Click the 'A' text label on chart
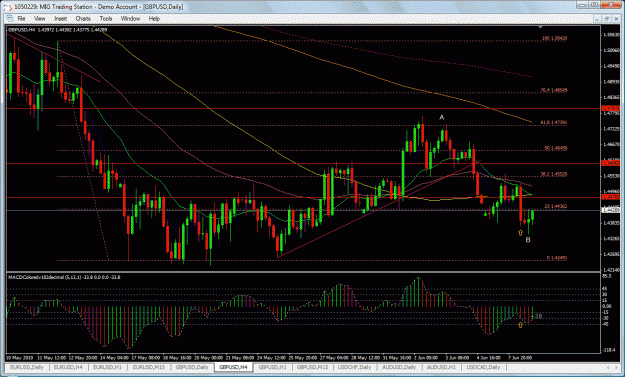This screenshot has width=625, height=377. point(442,118)
